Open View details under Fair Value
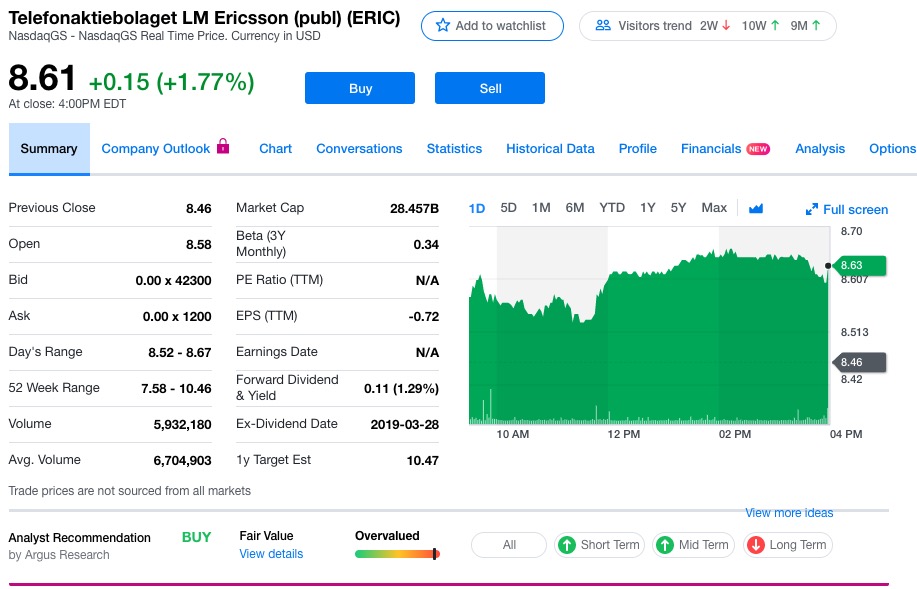Viewport: 917px width, 589px height. (x=271, y=554)
